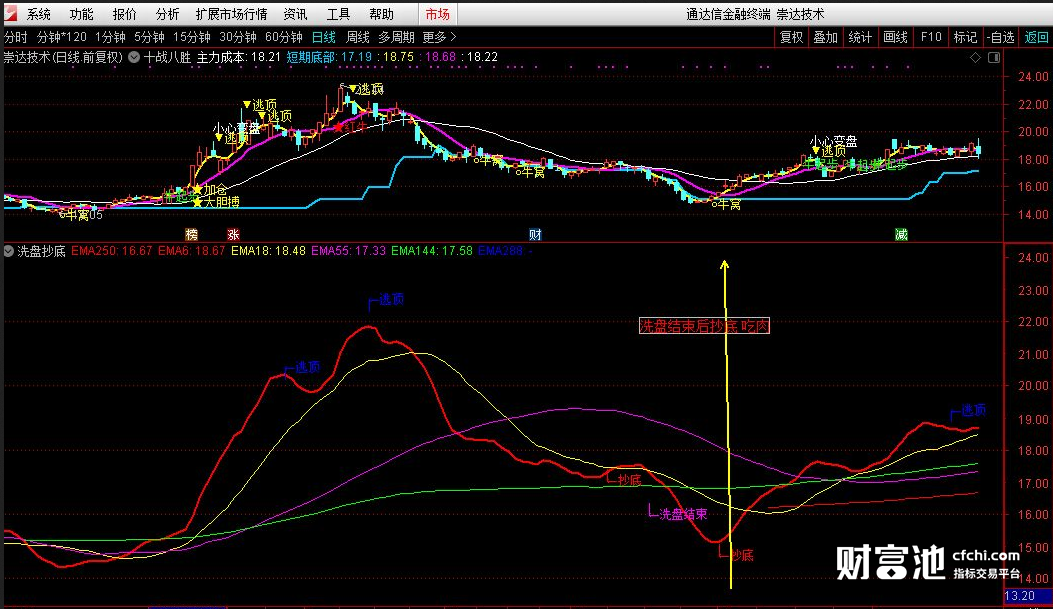Open dropdown next to 崇达技术(日线.前复权)
Screen dimensions: 1053x609
click(134, 58)
